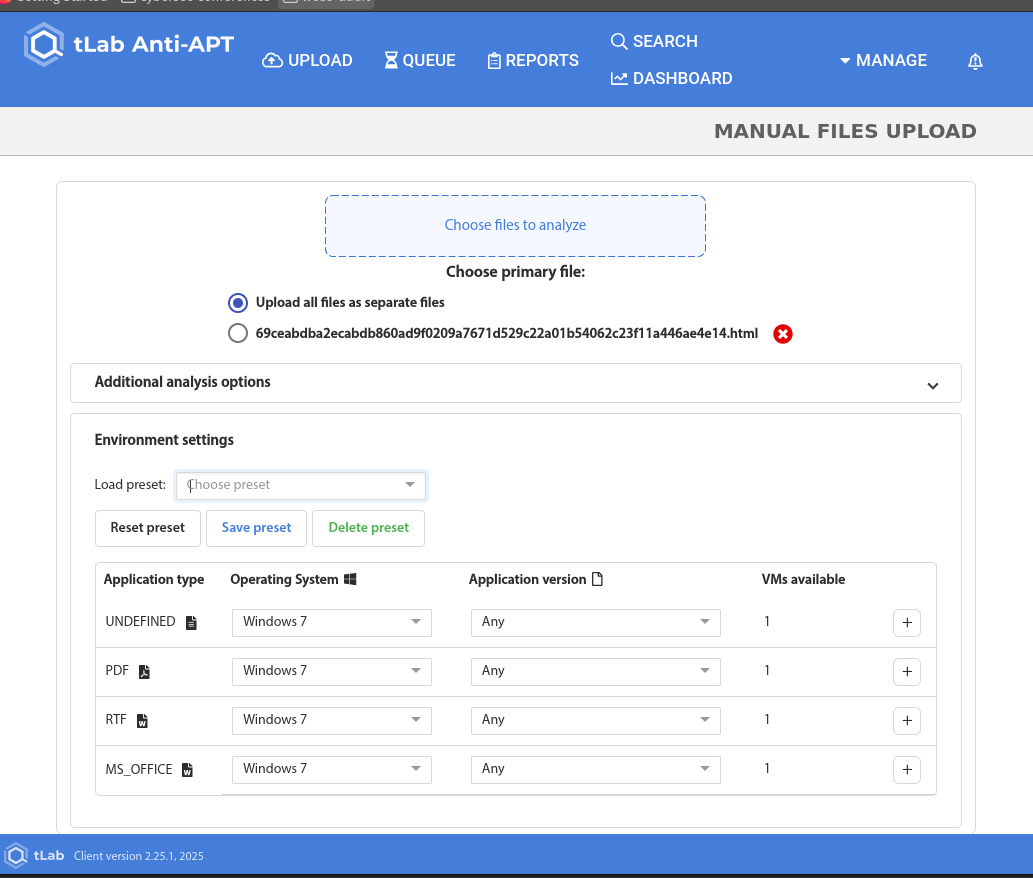Click the Windows logo icon beside Operating System
1033x878 pixels.
[350, 579]
